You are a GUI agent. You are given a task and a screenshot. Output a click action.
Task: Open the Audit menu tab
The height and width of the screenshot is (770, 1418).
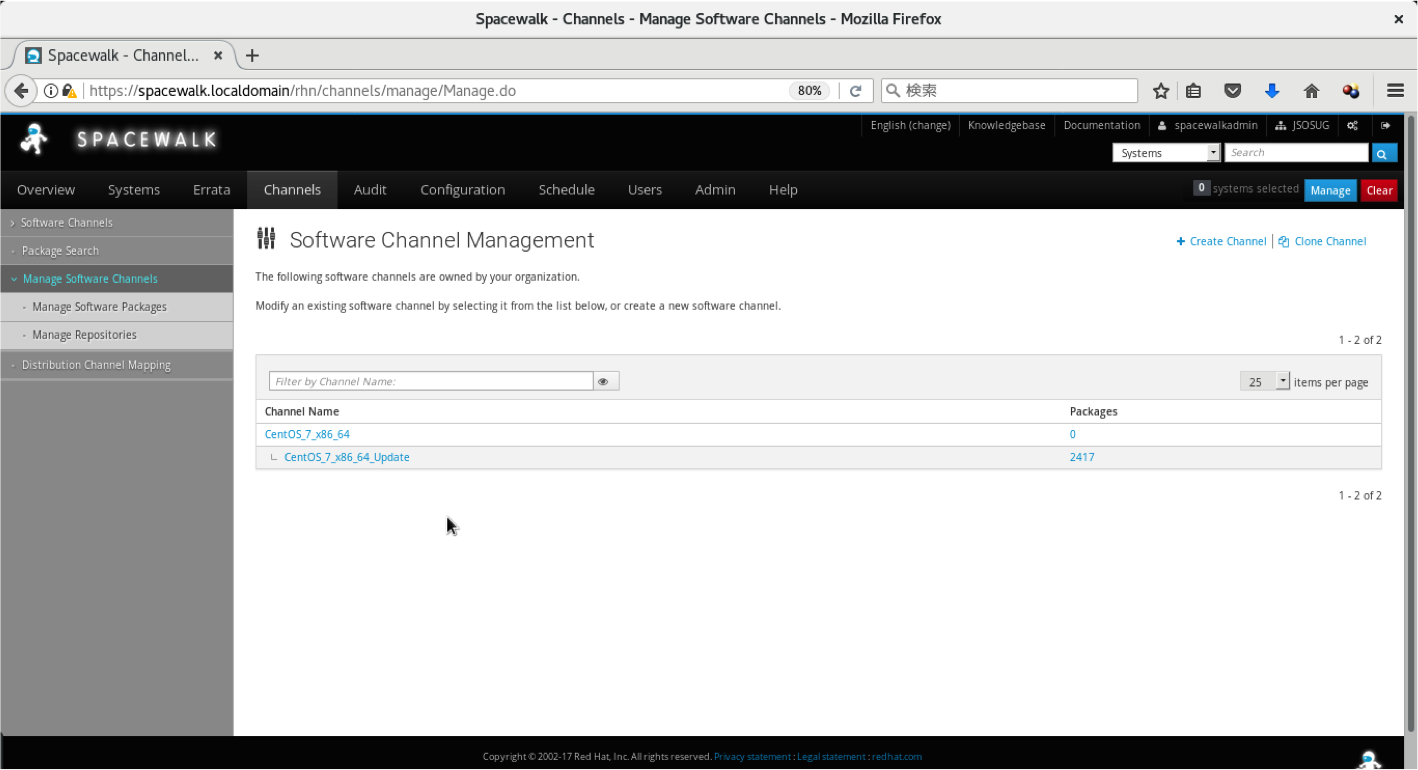[x=370, y=190]
